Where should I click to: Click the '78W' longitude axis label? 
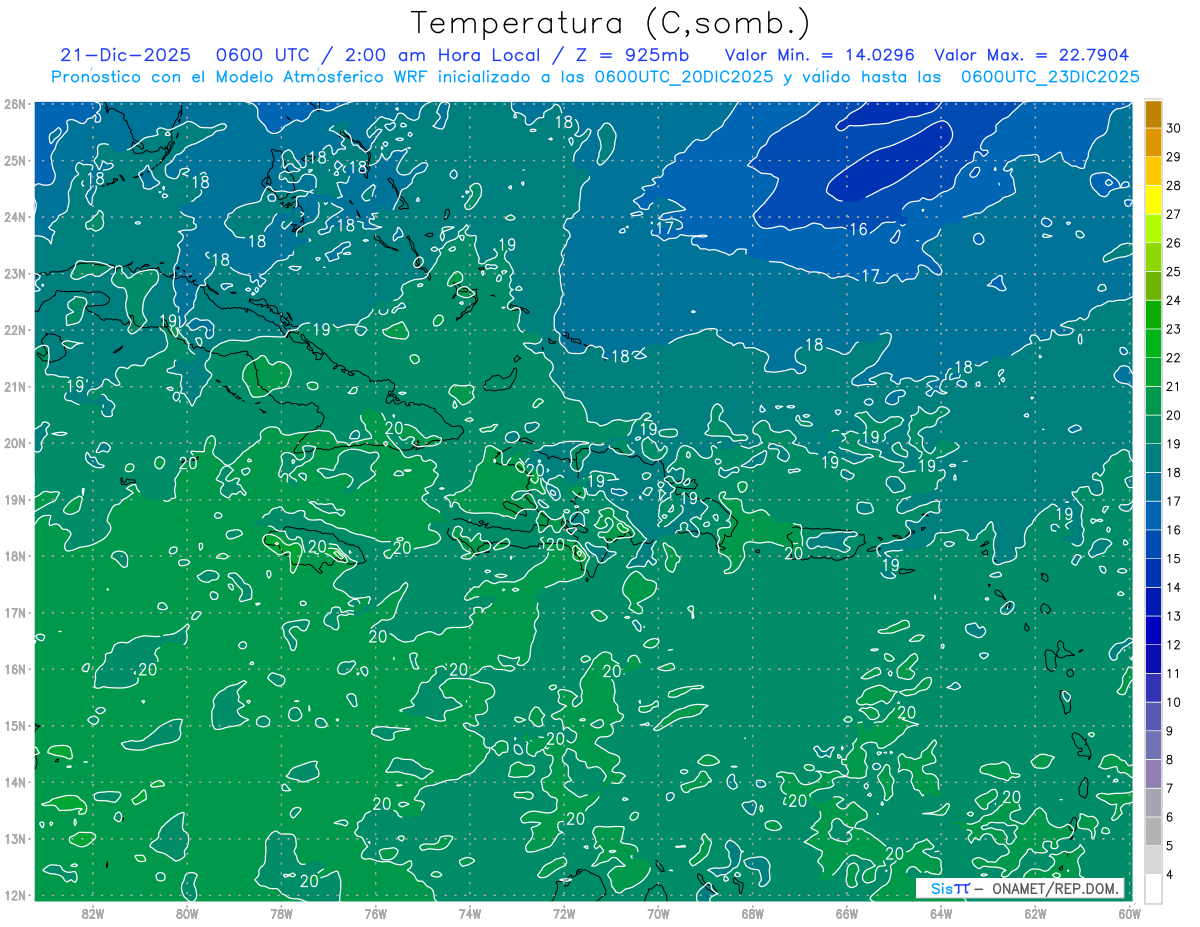tap(281, 913)
